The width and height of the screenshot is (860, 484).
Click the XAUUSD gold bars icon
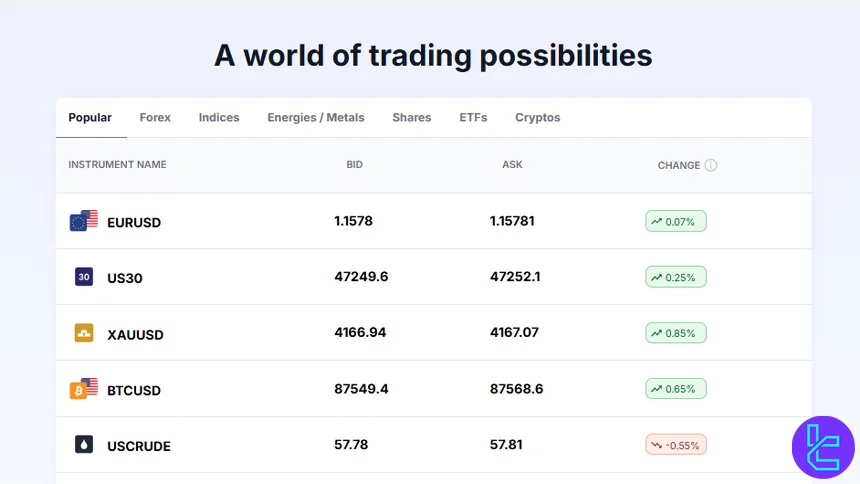(84, 333)
